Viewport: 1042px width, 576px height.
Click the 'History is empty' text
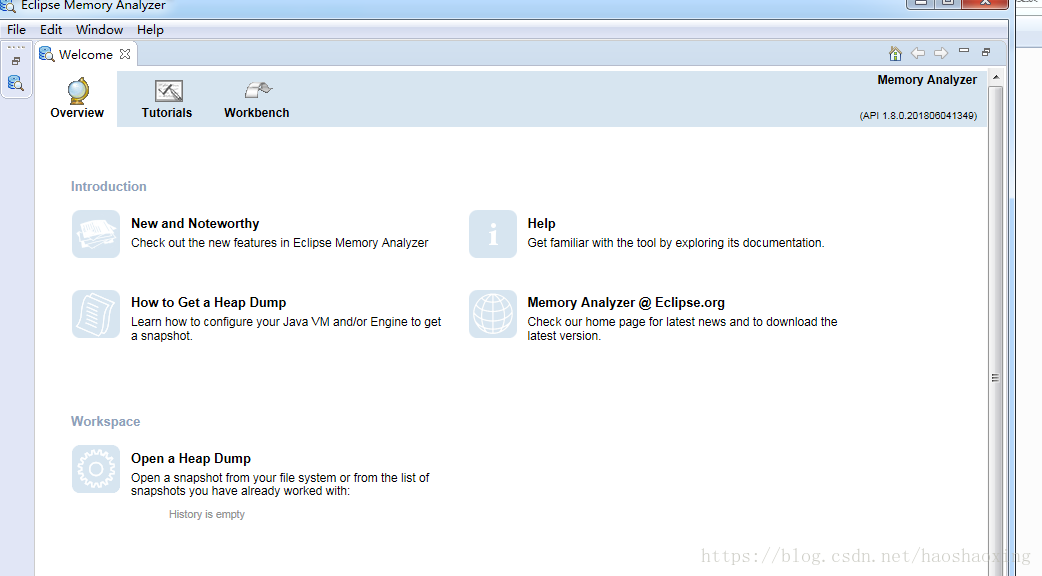[207, 514]
